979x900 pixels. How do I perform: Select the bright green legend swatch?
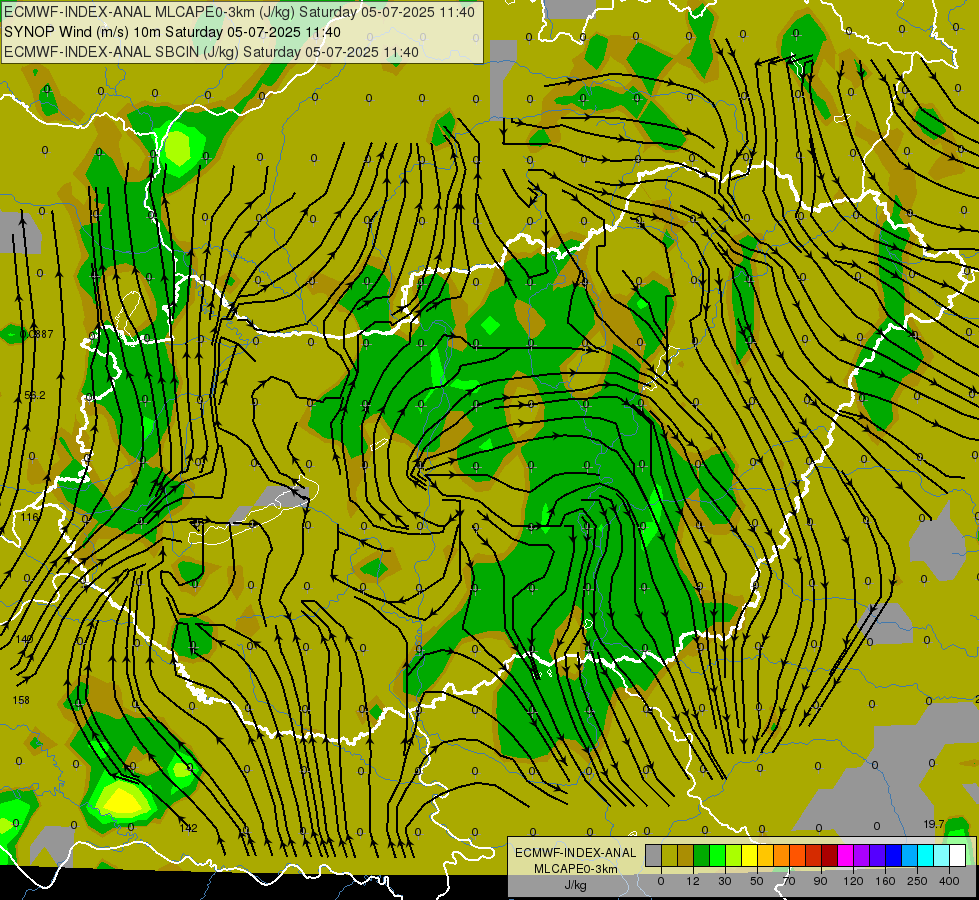point(718,855)
